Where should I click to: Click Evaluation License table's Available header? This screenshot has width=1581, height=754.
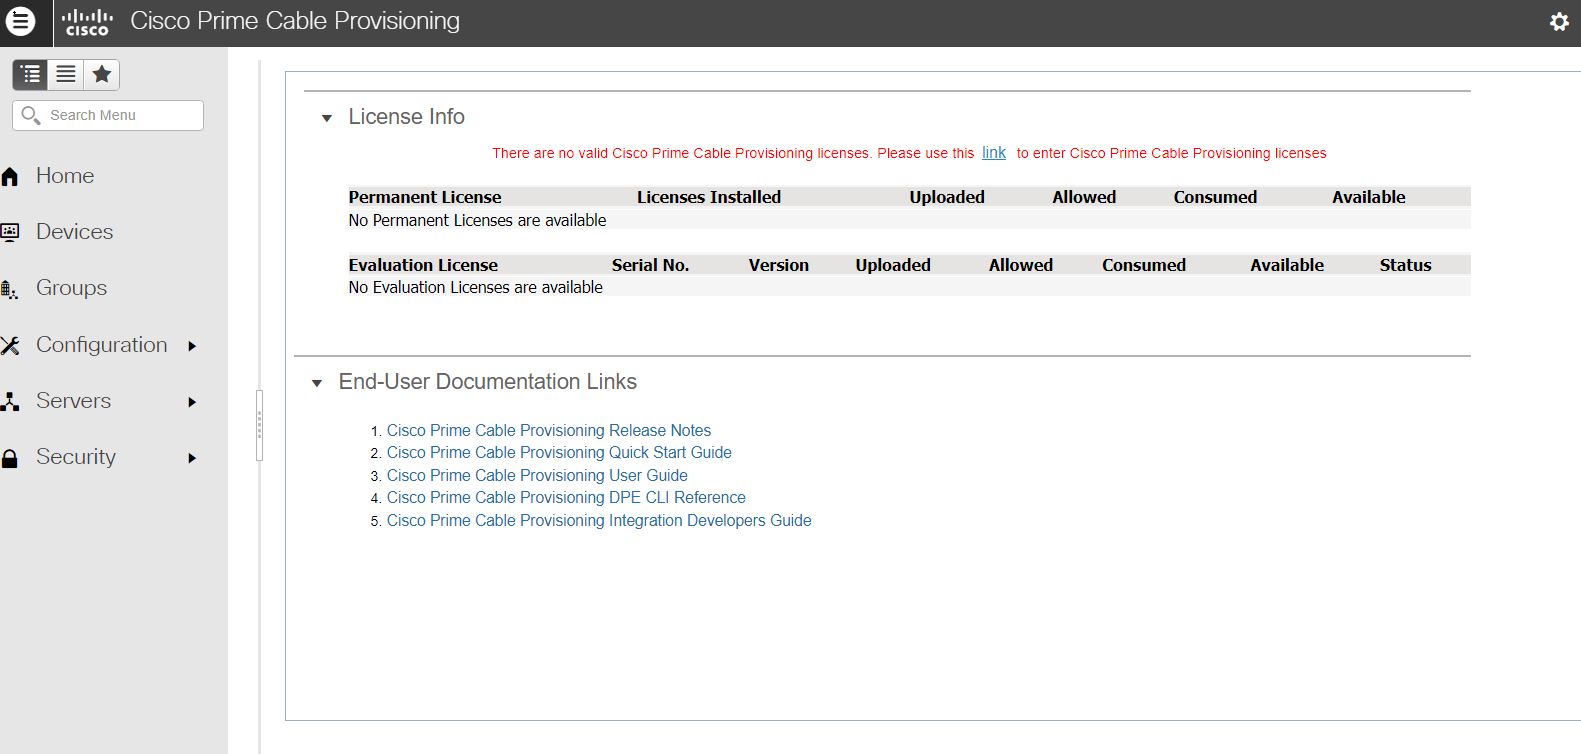(1287, 265)
